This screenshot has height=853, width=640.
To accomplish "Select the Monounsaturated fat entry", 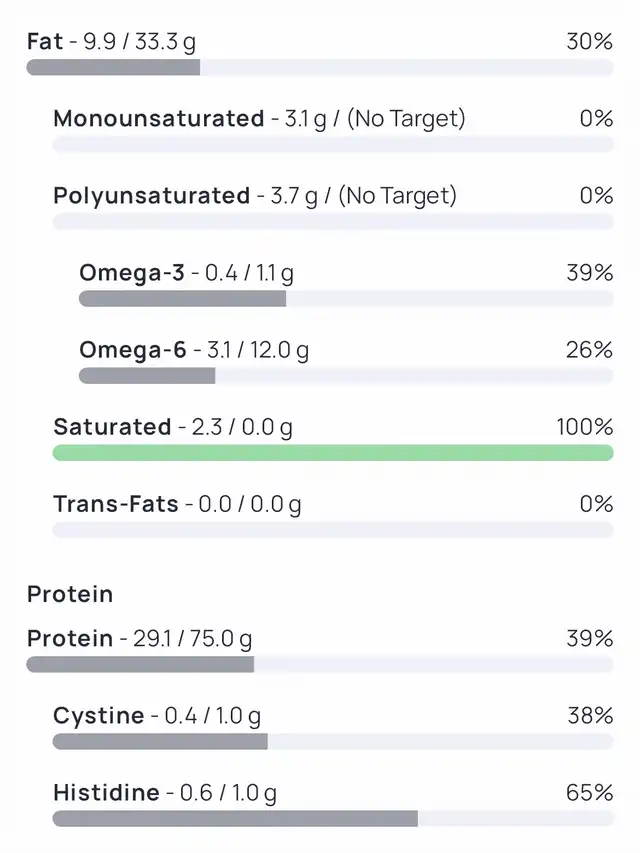I will click(259, 119).
